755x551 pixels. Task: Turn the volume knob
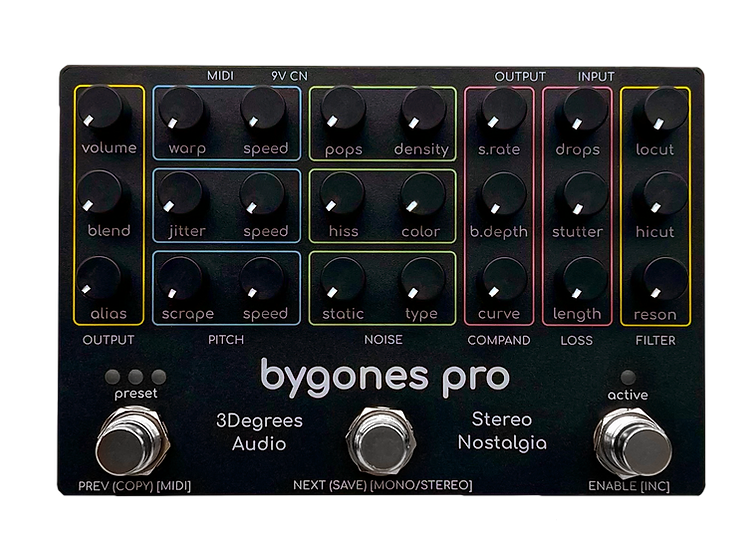tap(101, 108)
